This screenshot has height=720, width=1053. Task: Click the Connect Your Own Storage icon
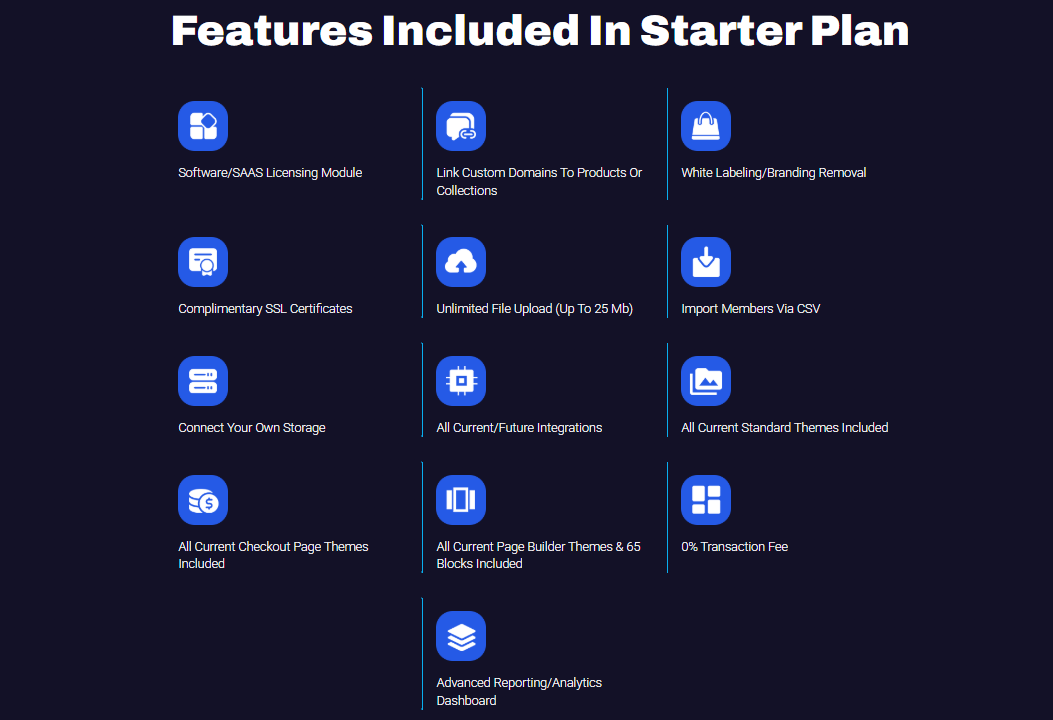click(x=203, y=381)
